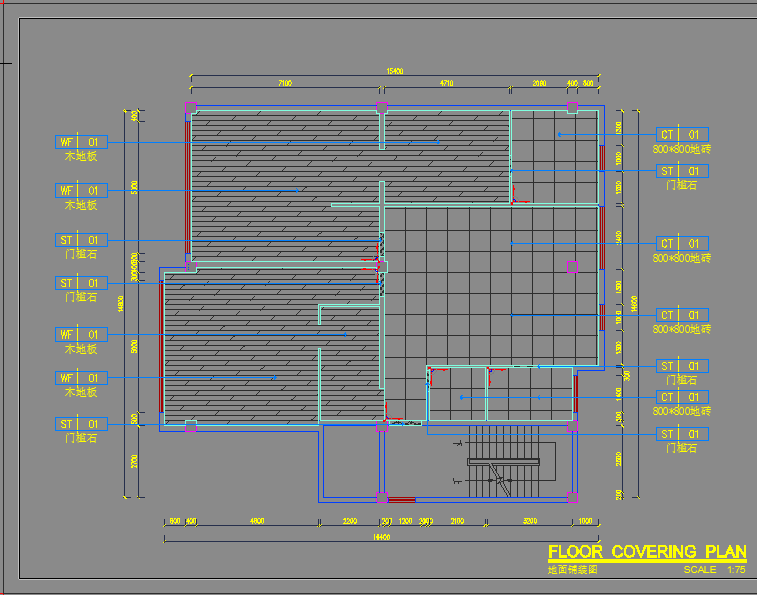Select the magenta column marker at bottom-right corner
757x595 pixels.
pos(572,496)
